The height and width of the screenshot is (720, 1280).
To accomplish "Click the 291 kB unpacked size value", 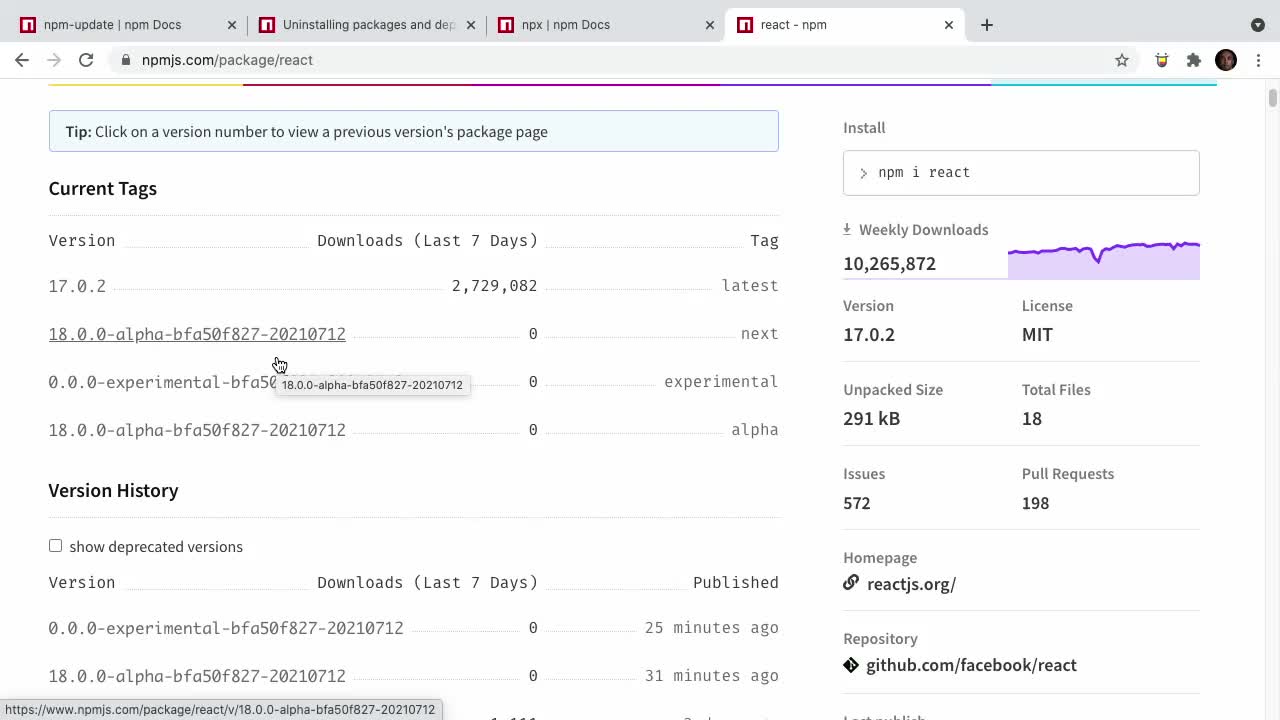I will tap(871, 419).
